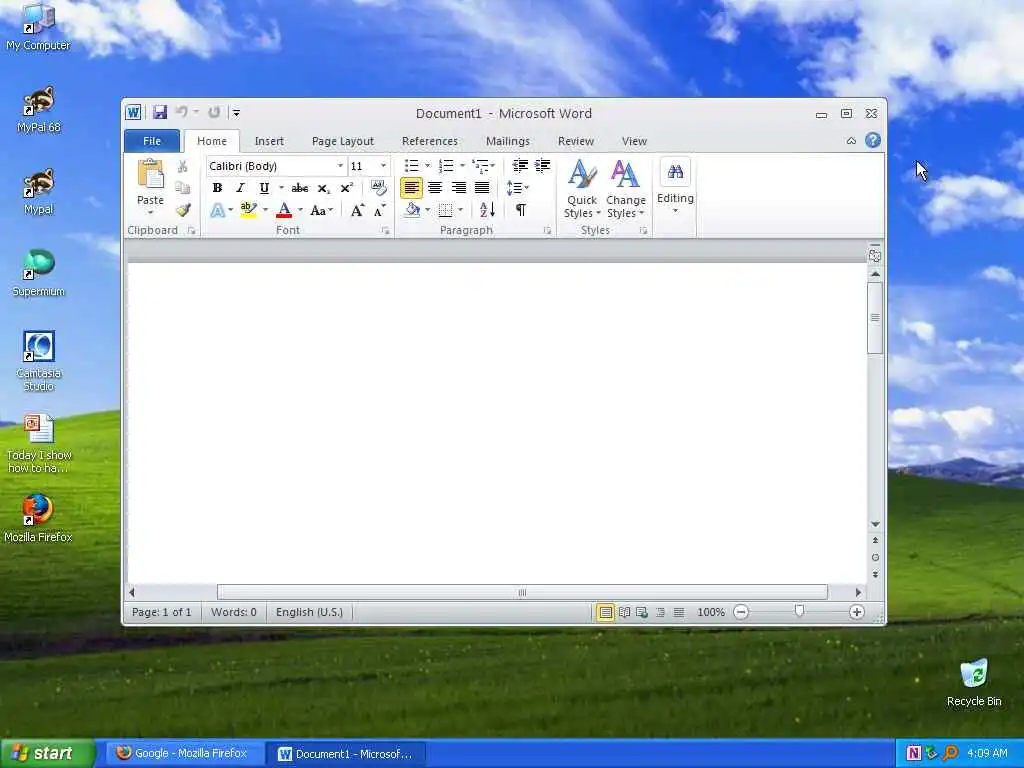
Task: Click Show/Hide paragraph marks icon
Action: tap(520, 210)
